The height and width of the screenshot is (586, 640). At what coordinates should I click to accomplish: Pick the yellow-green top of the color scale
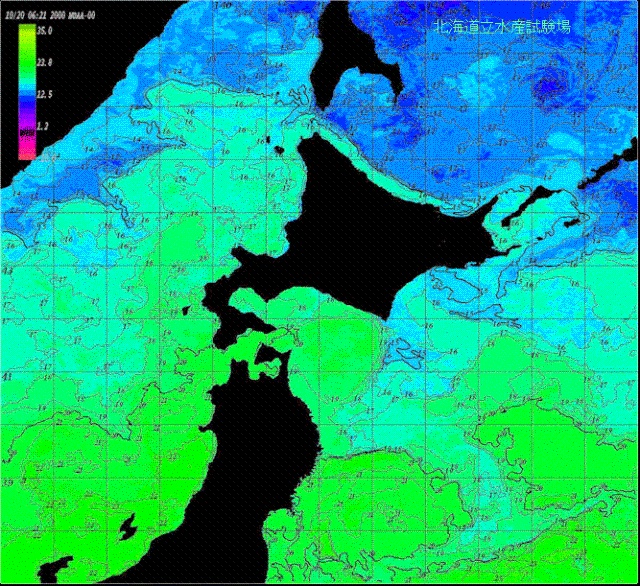(x=25, y=33)
